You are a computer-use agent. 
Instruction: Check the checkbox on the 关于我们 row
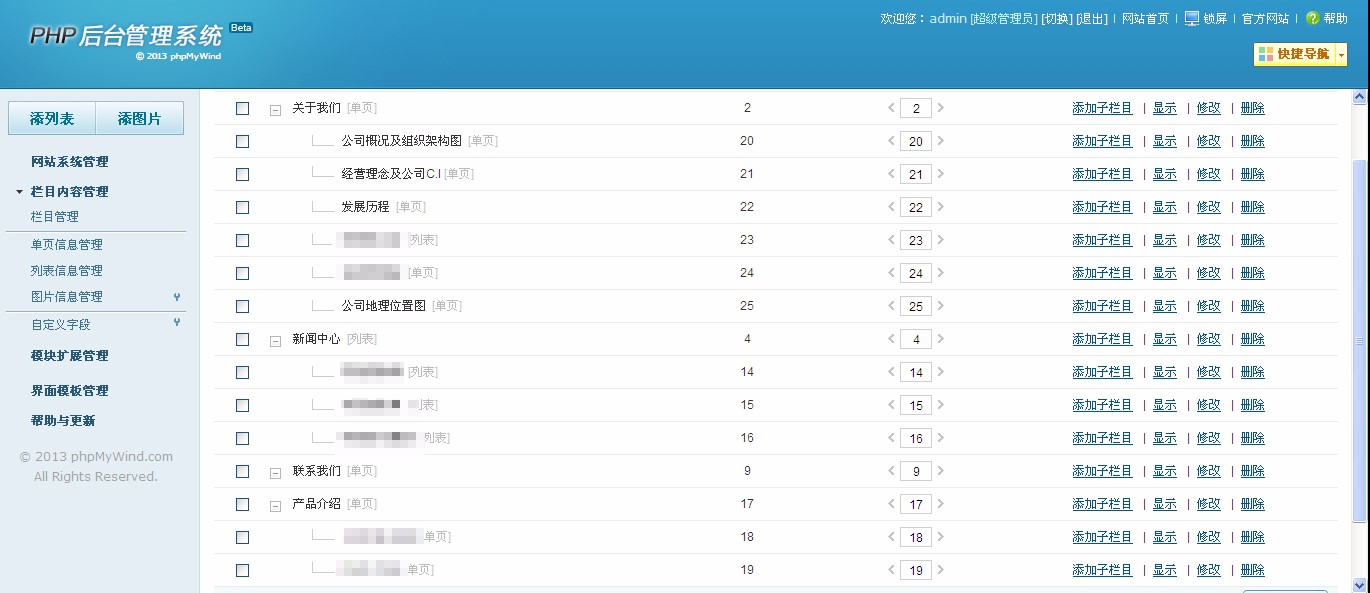tap(242, 107)
